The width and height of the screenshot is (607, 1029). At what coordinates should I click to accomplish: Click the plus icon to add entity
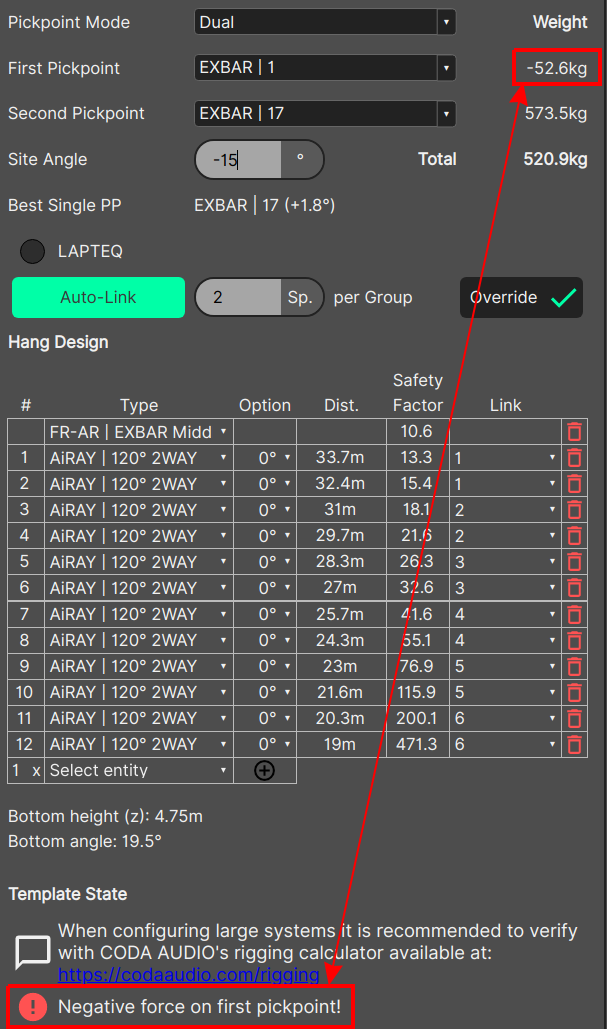point(264,771)
